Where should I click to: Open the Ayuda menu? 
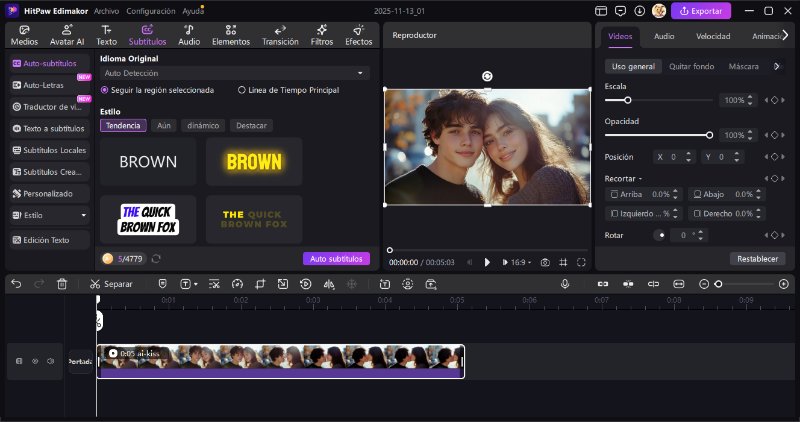tap(193, 11)
